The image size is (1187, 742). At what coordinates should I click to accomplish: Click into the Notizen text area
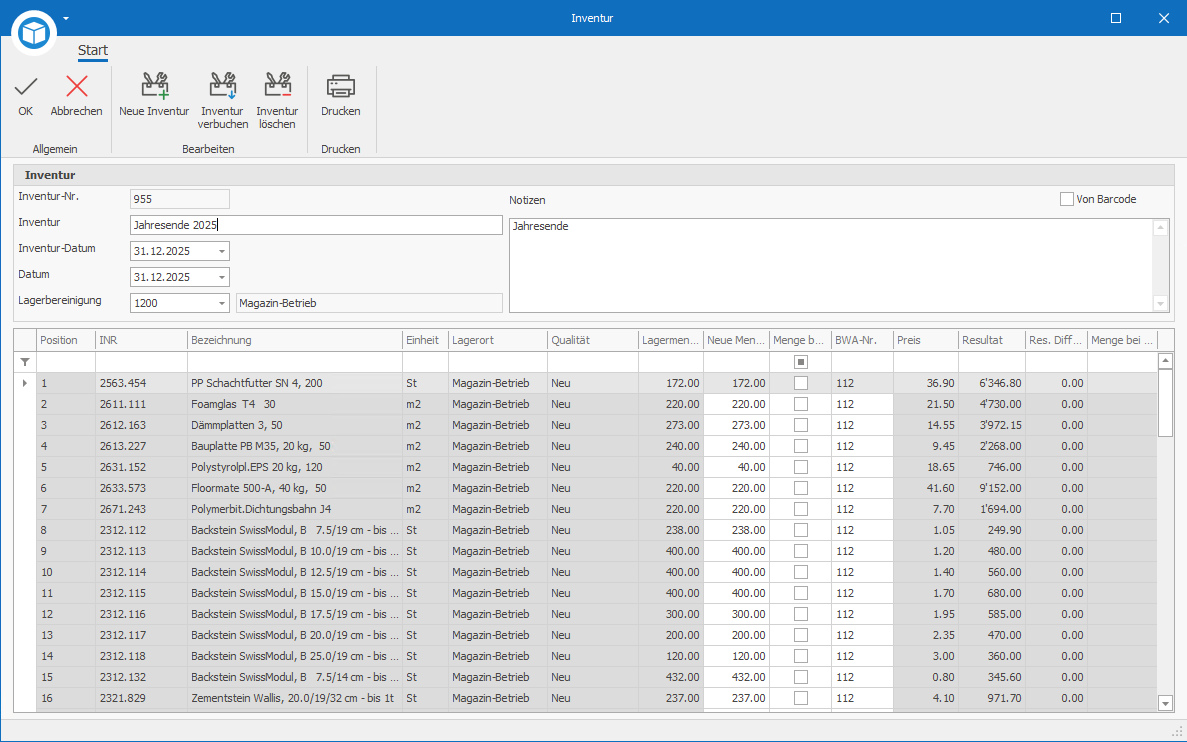tap(831, 265)
